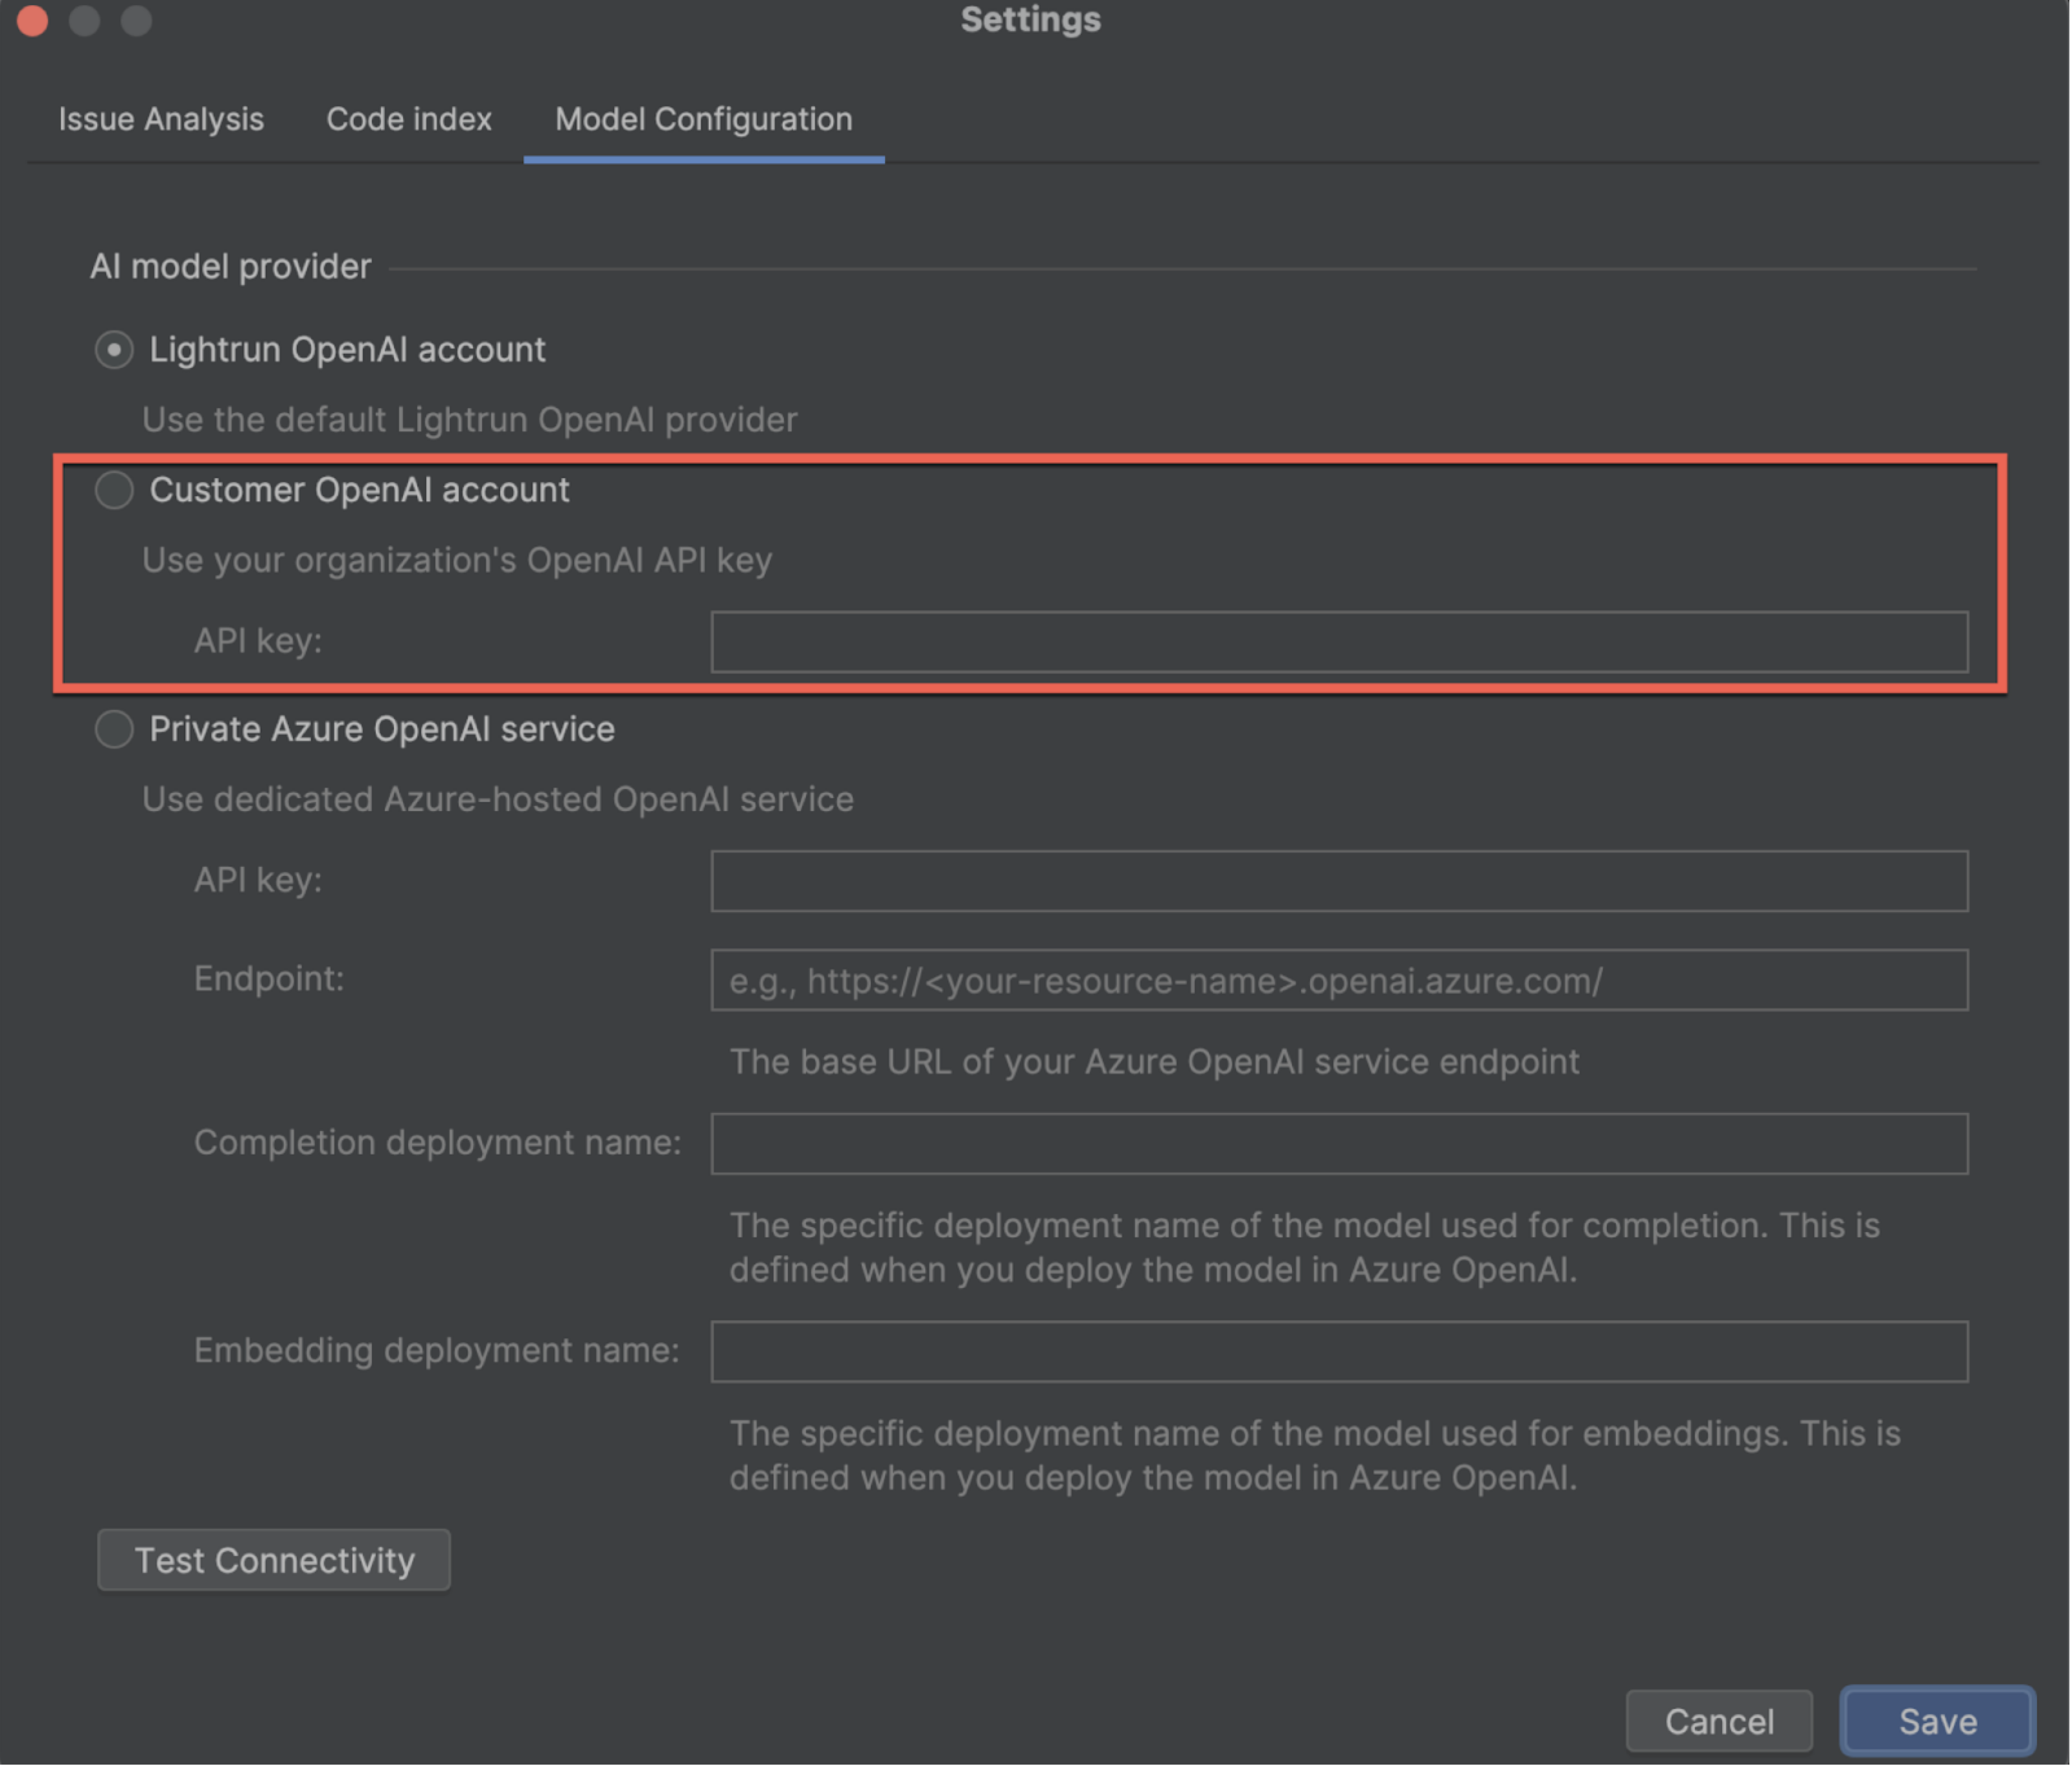The width and height of the screenshot is (2072, 1775).
Task: Click the Endpoint base URL help text
Action: point(1153,1062)
